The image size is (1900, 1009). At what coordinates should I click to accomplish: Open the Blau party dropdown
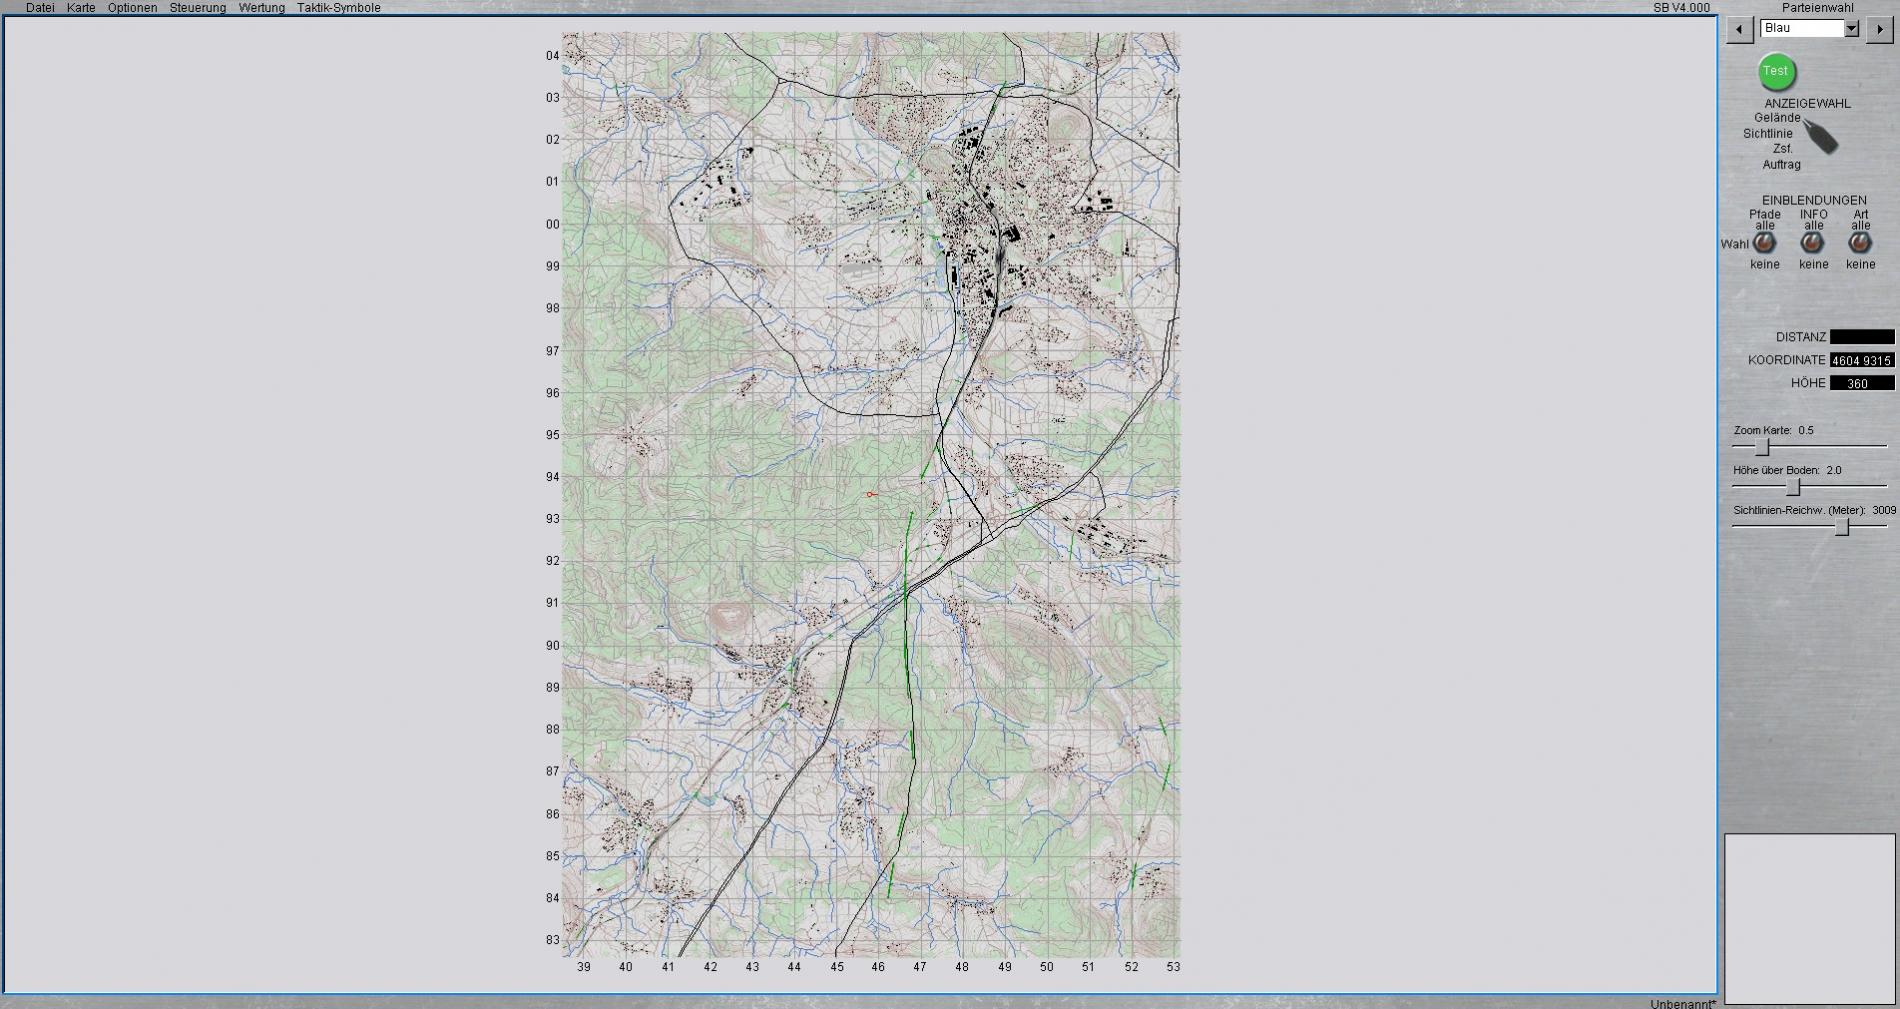coord(1851,29)
